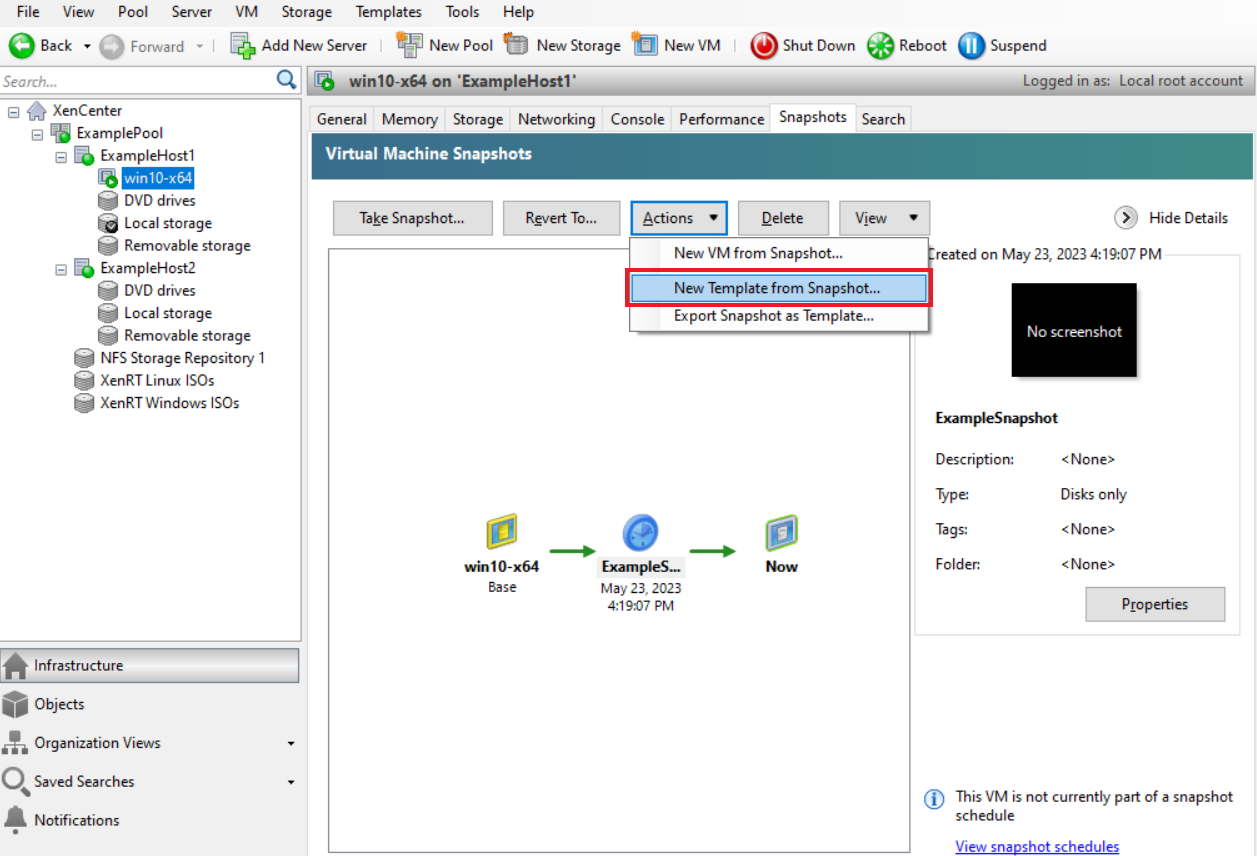Open the Storage menu
The image size is (1257, 856).
tap(306, 12)
